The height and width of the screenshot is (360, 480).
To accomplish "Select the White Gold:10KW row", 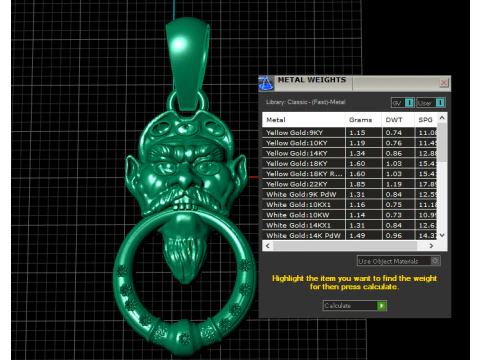I will 349,215.
